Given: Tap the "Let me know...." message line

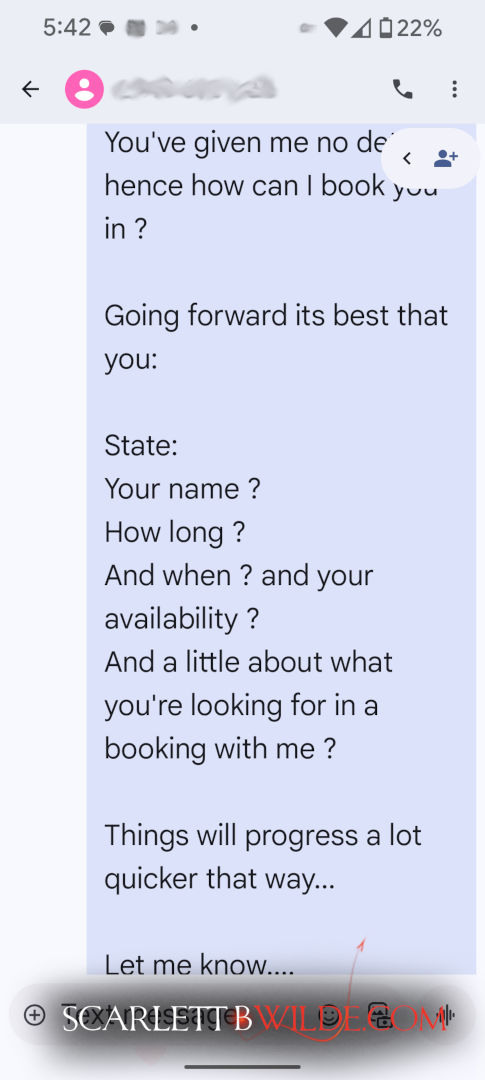Looking at the screenshot, I should [199, 964].
